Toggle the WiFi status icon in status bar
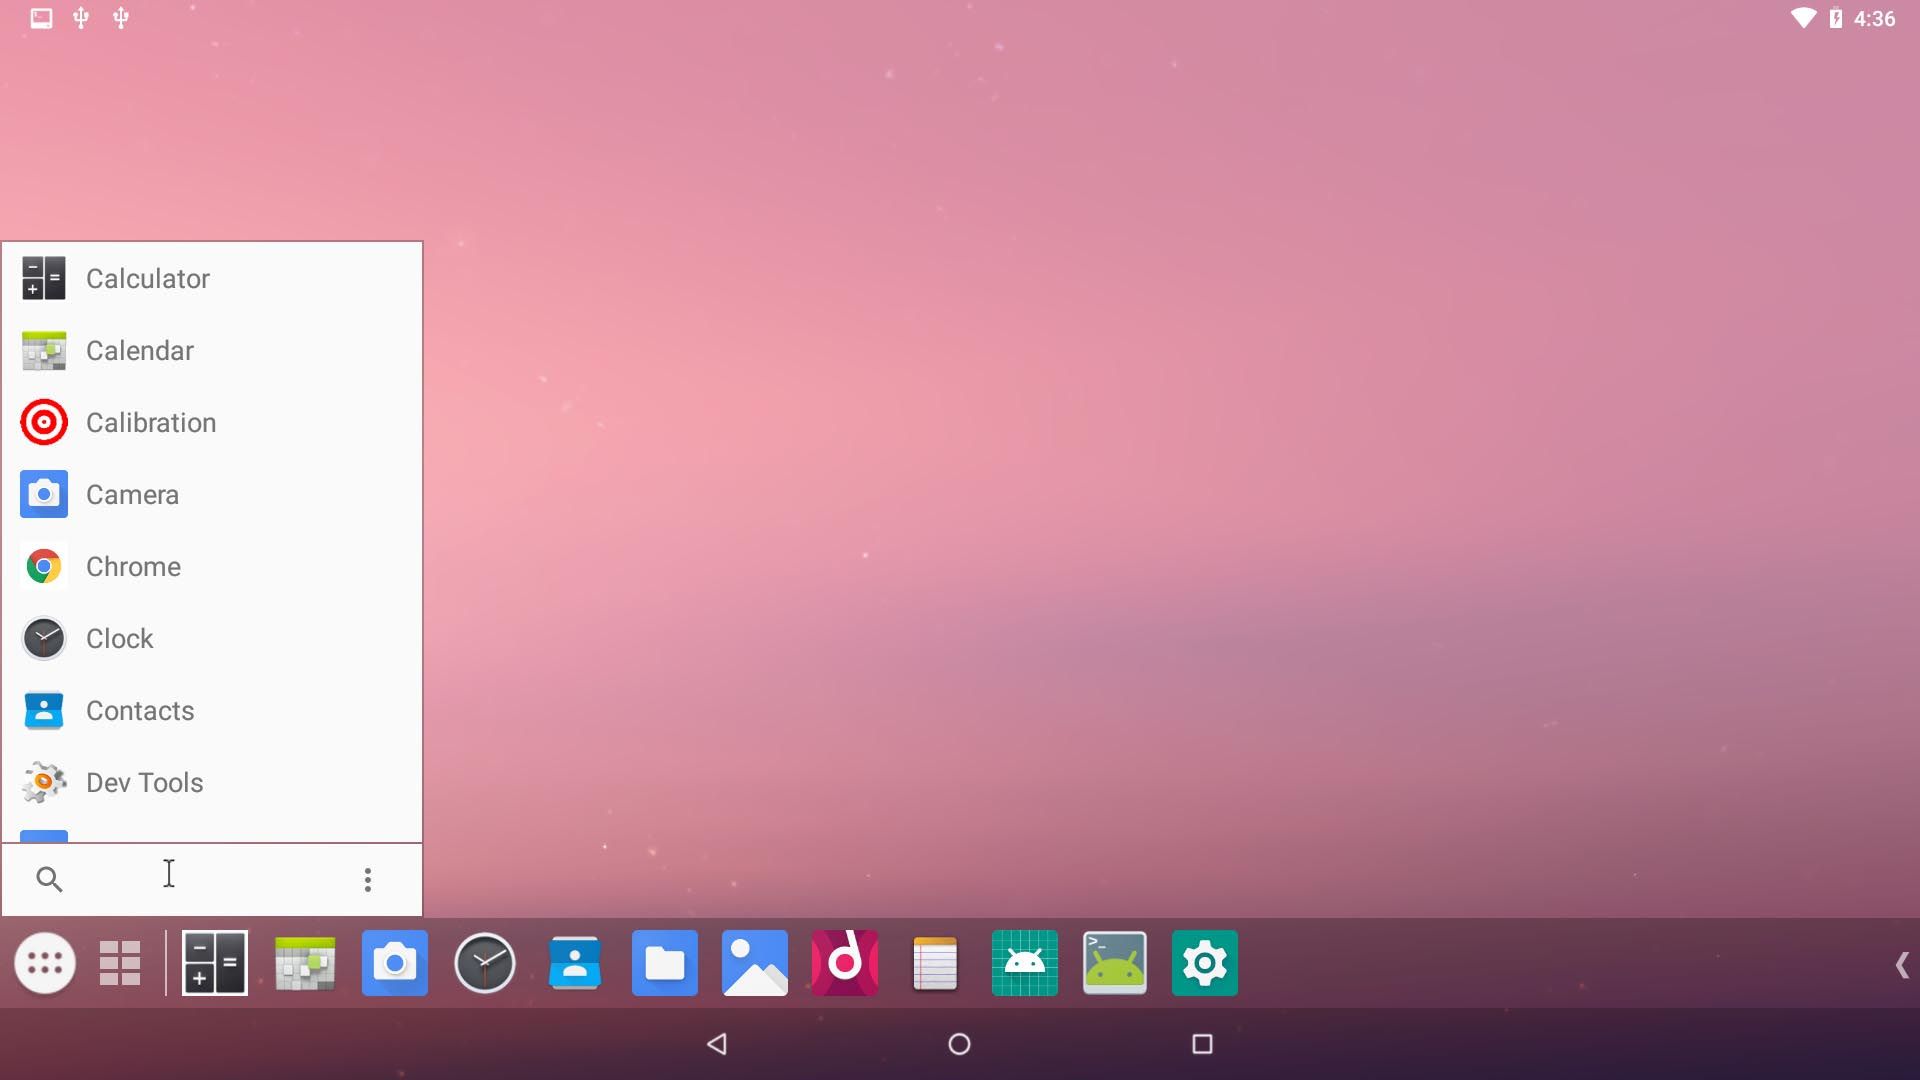The height and width of the screenshot is (1080, 1920). point(1809,17)
